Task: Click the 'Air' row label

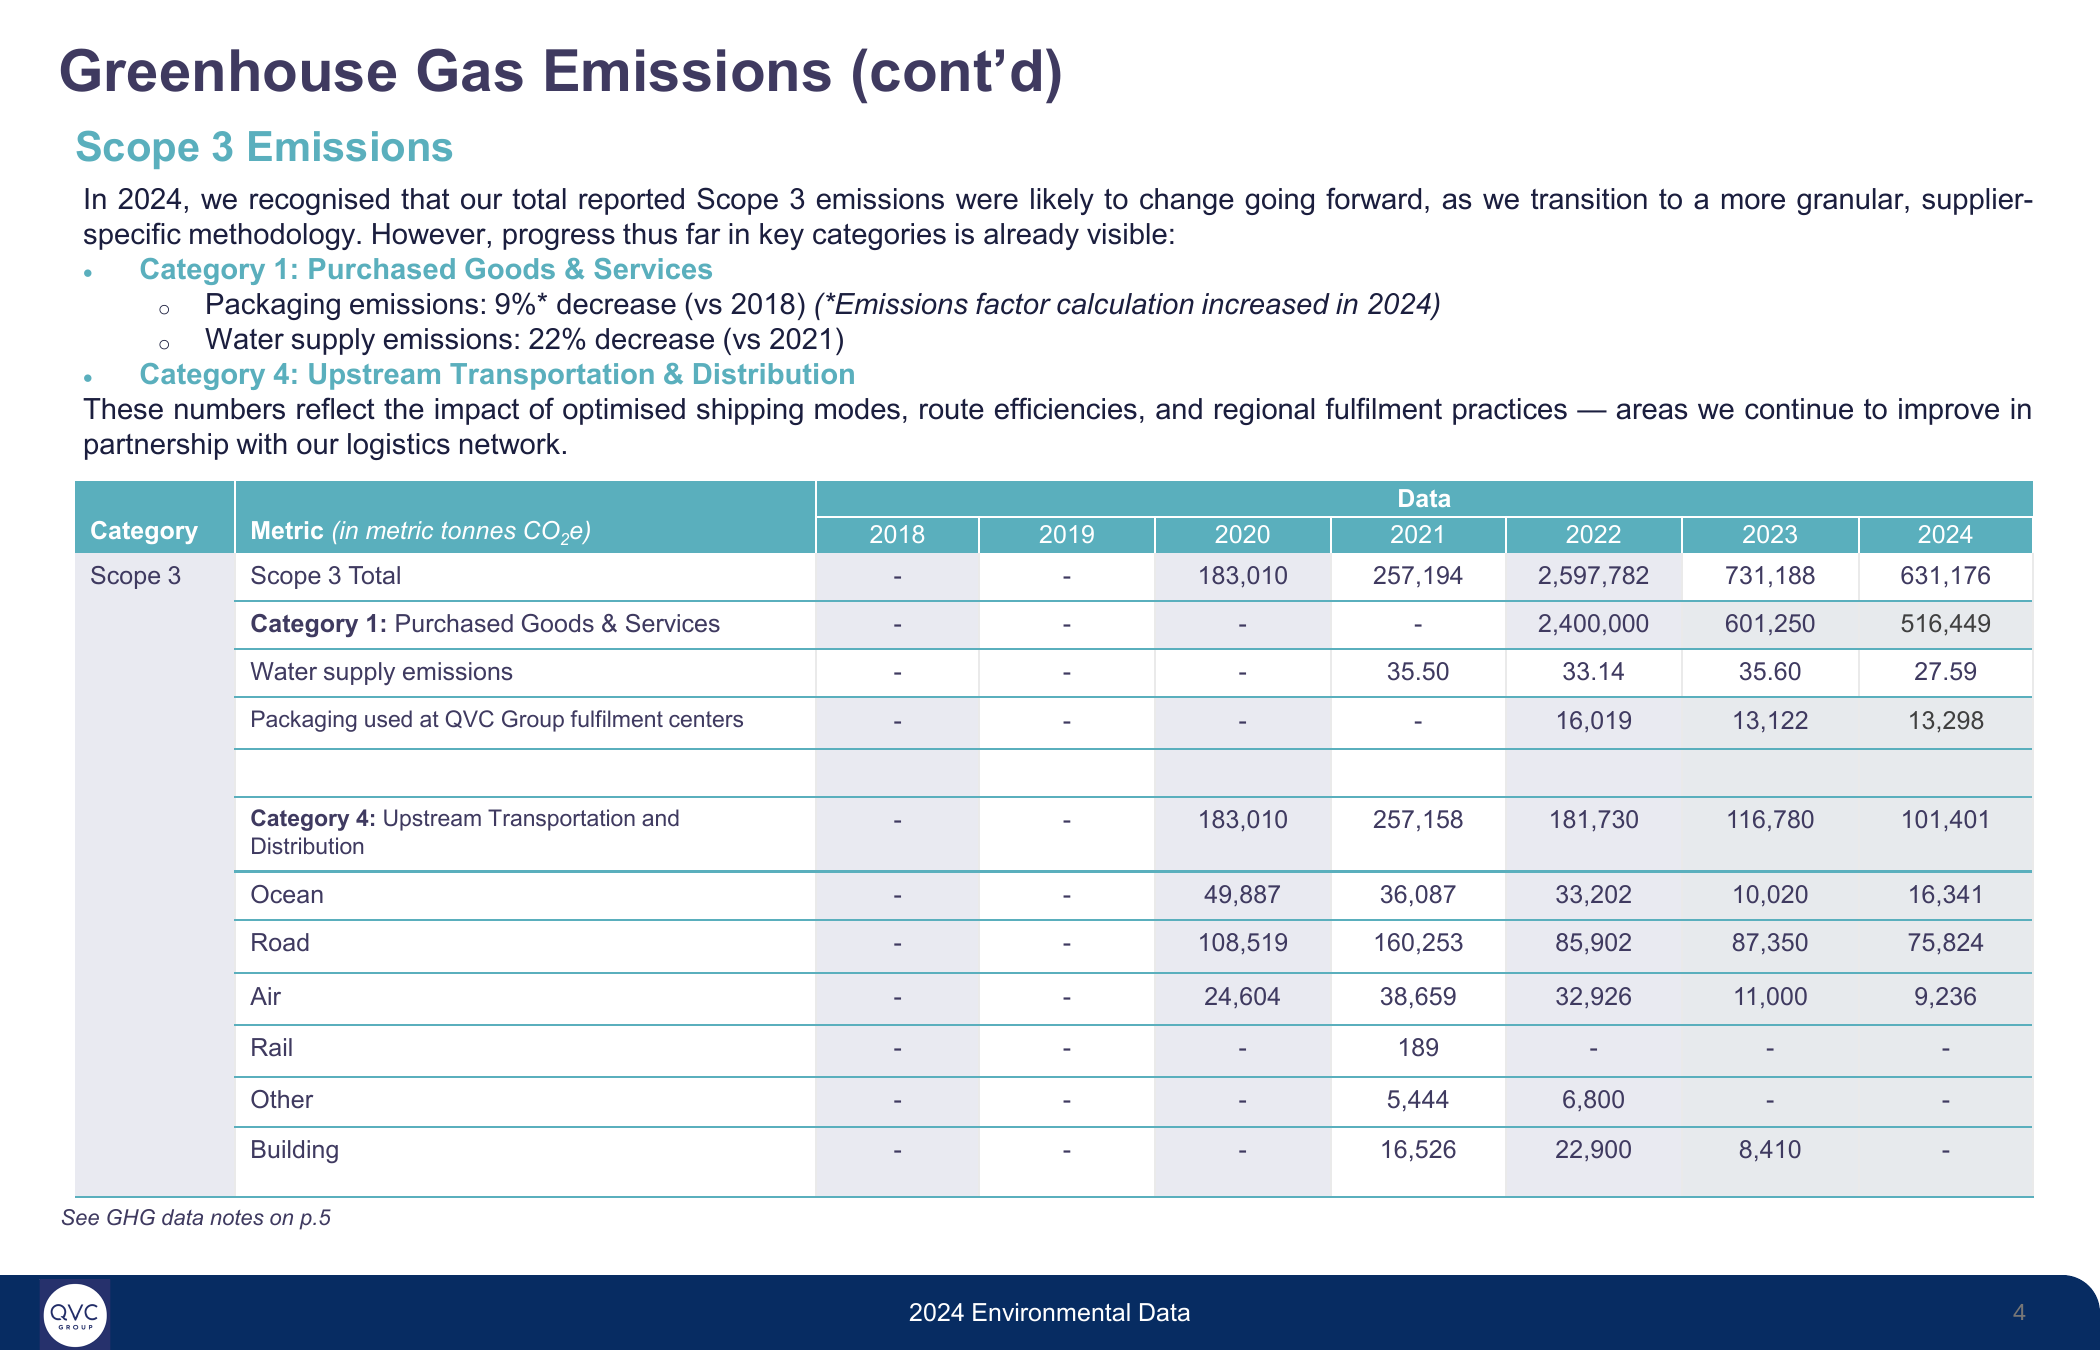Action: [265, 997]
